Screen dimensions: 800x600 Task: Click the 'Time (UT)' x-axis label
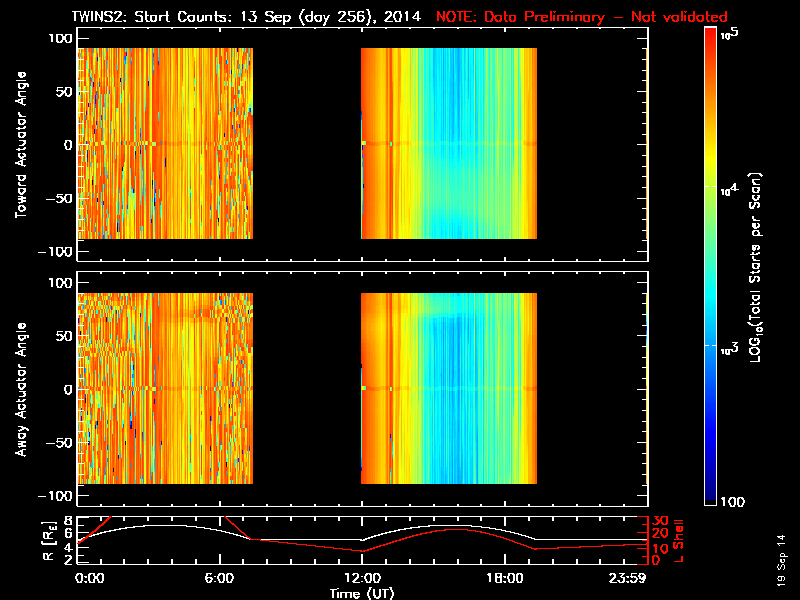point(362,593)
